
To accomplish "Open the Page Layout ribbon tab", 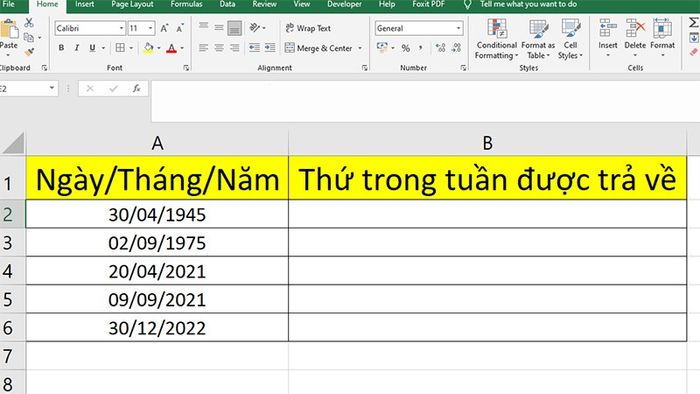I will [x=132, y=4].
